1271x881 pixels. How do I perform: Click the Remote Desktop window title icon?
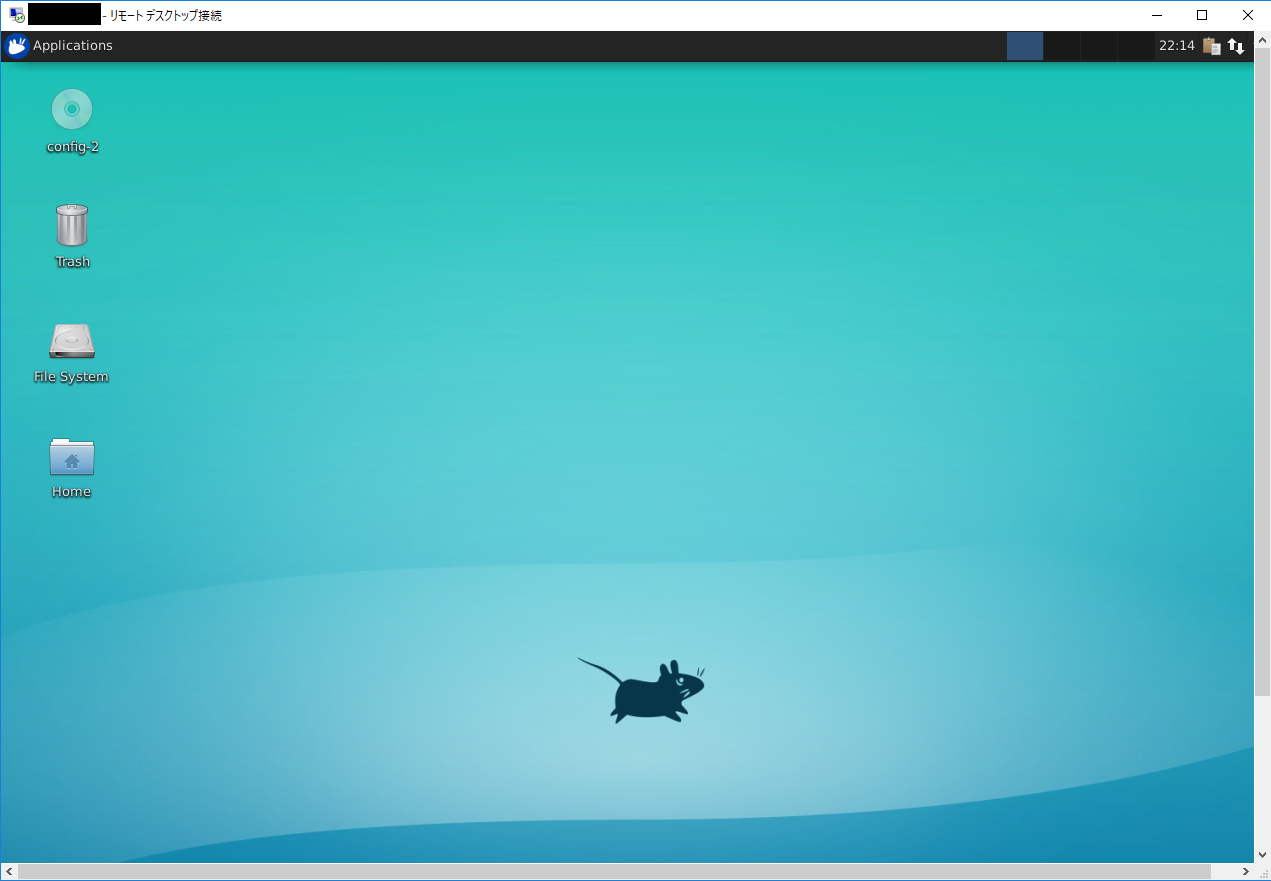pos(16,15)
